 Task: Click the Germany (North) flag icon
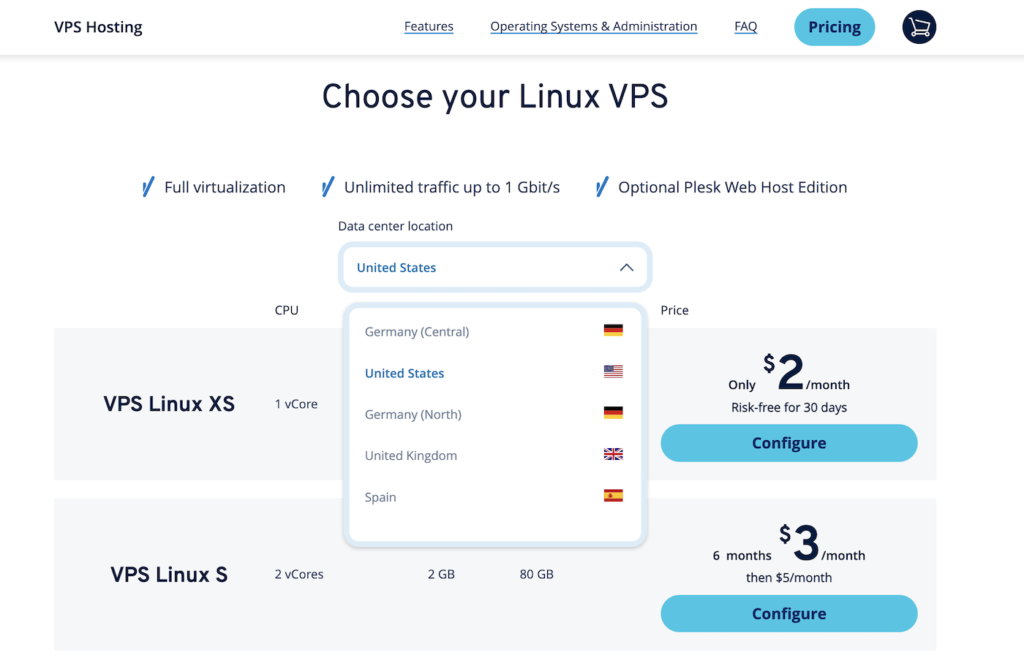point(613,413)
